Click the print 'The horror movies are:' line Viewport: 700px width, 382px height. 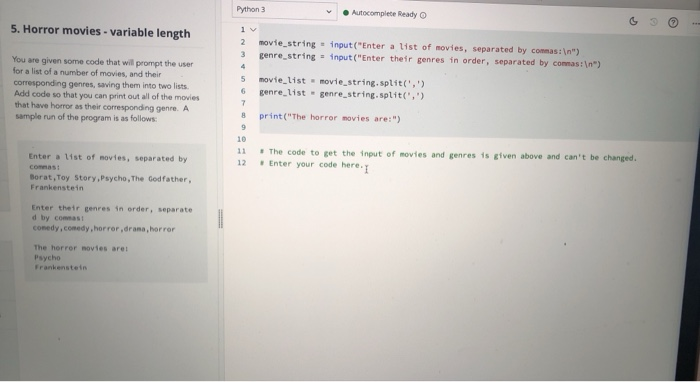pyautogui.click(x=329, y=117)
